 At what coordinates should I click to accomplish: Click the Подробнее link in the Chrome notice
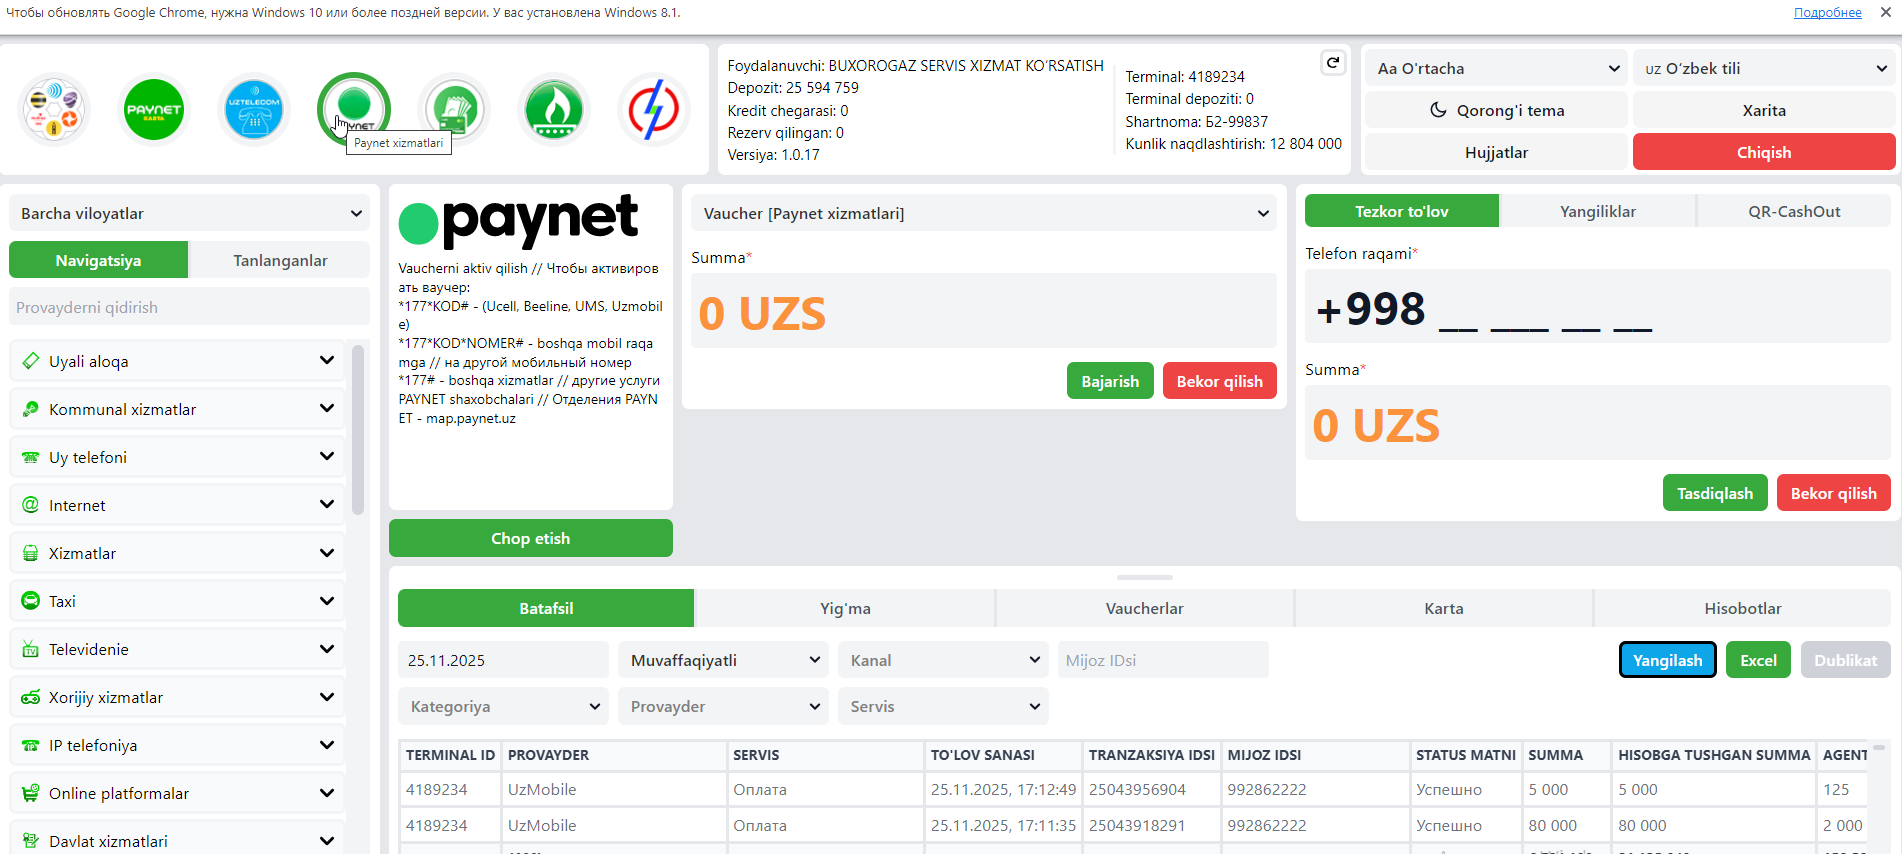click(x=1827, y=13)
